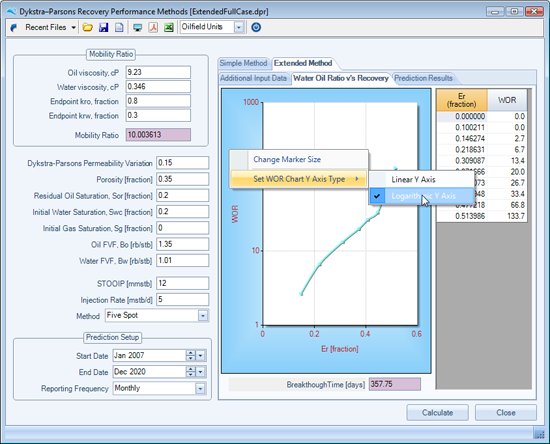Select Linear Y Axis option
This screenshot has width=550, height=444.
(x=422, y=180)
